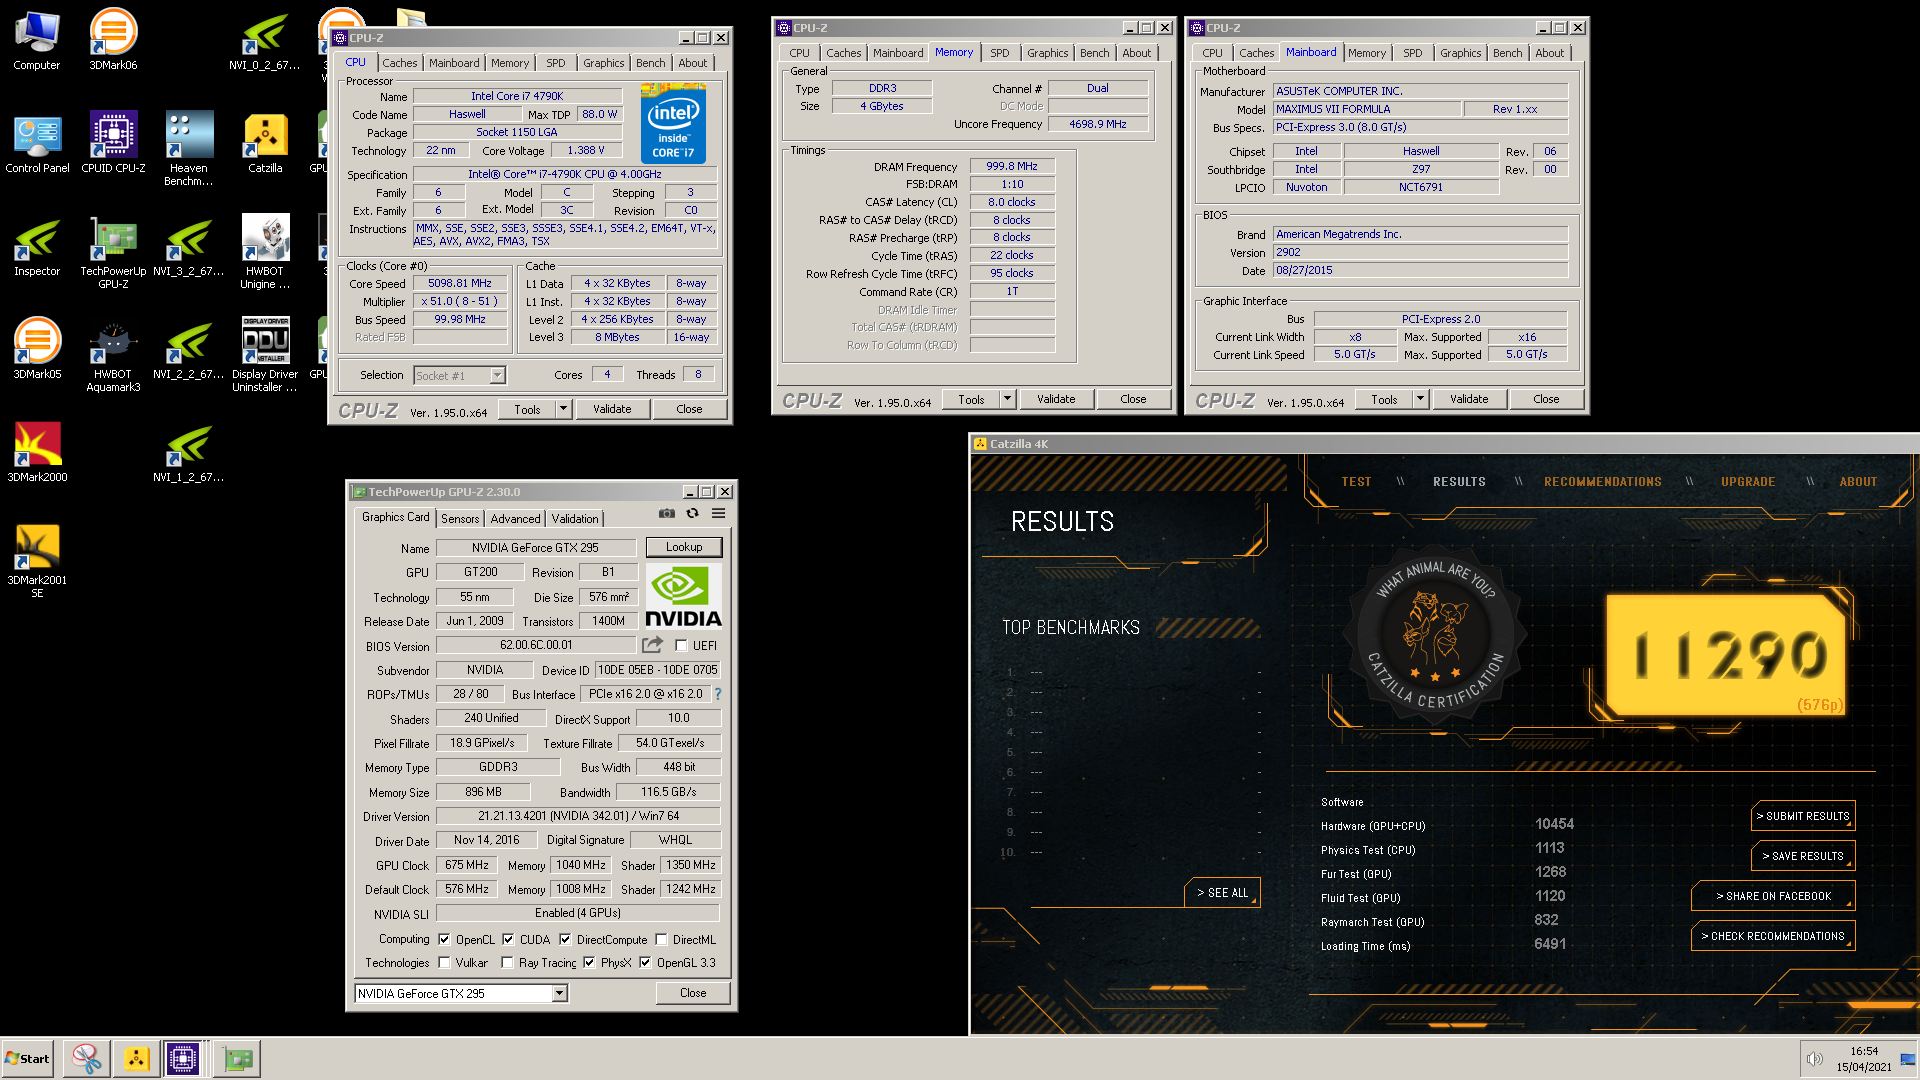The width and height of the screenshot is (1920, 1080).
Task: Open the Computer desktop icon
Action: (x=37, y=41)
